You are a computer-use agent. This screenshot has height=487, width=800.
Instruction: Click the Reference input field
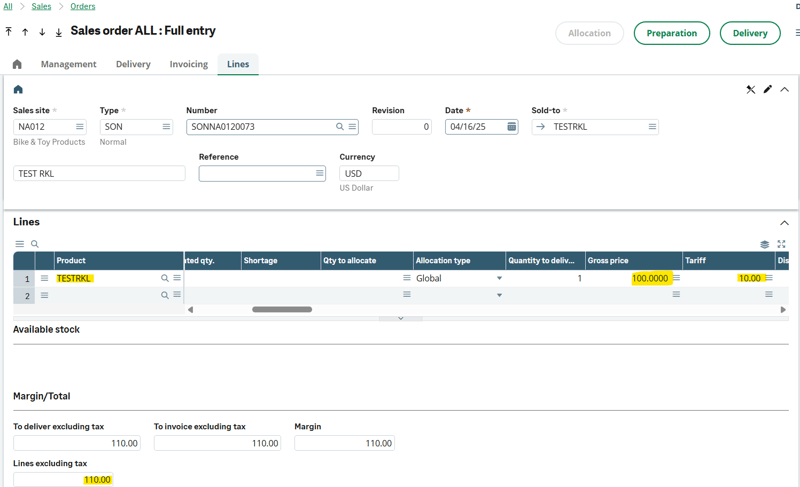click(256, 174)
